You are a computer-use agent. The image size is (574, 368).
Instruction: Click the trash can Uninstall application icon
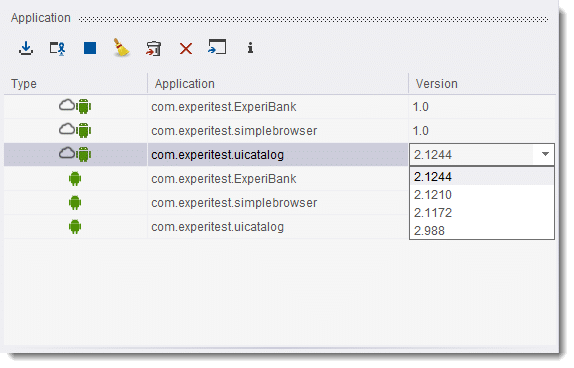154,48
